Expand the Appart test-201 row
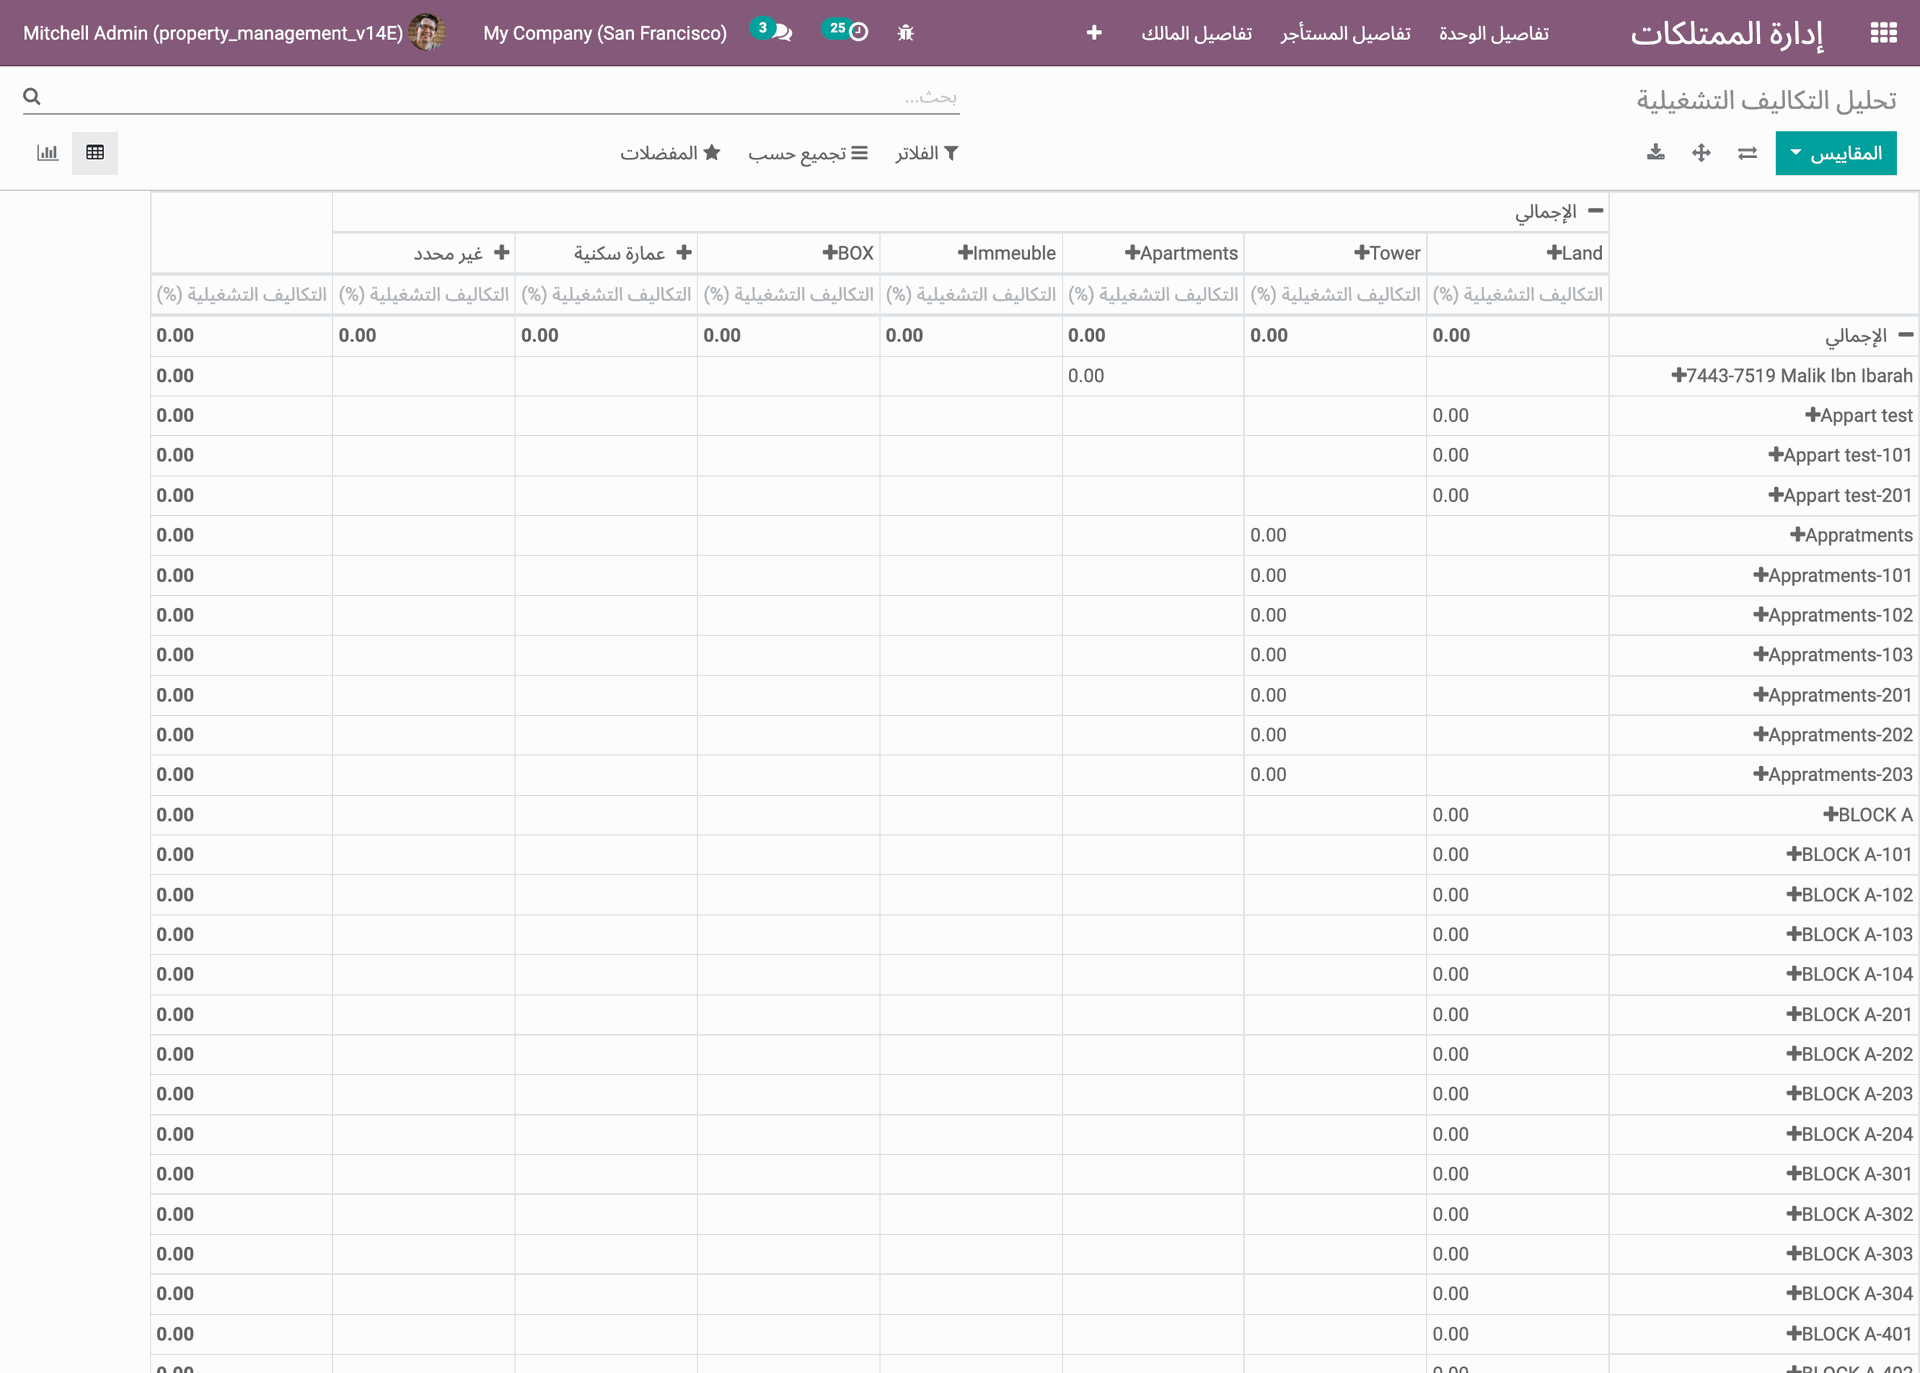 pos(1839,495)
